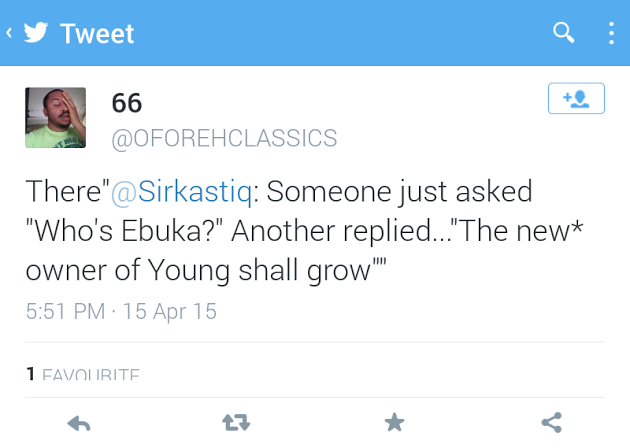Reply to this tweet
The width and height of the screenshot is (630, 448).
[x=79, y=424]
